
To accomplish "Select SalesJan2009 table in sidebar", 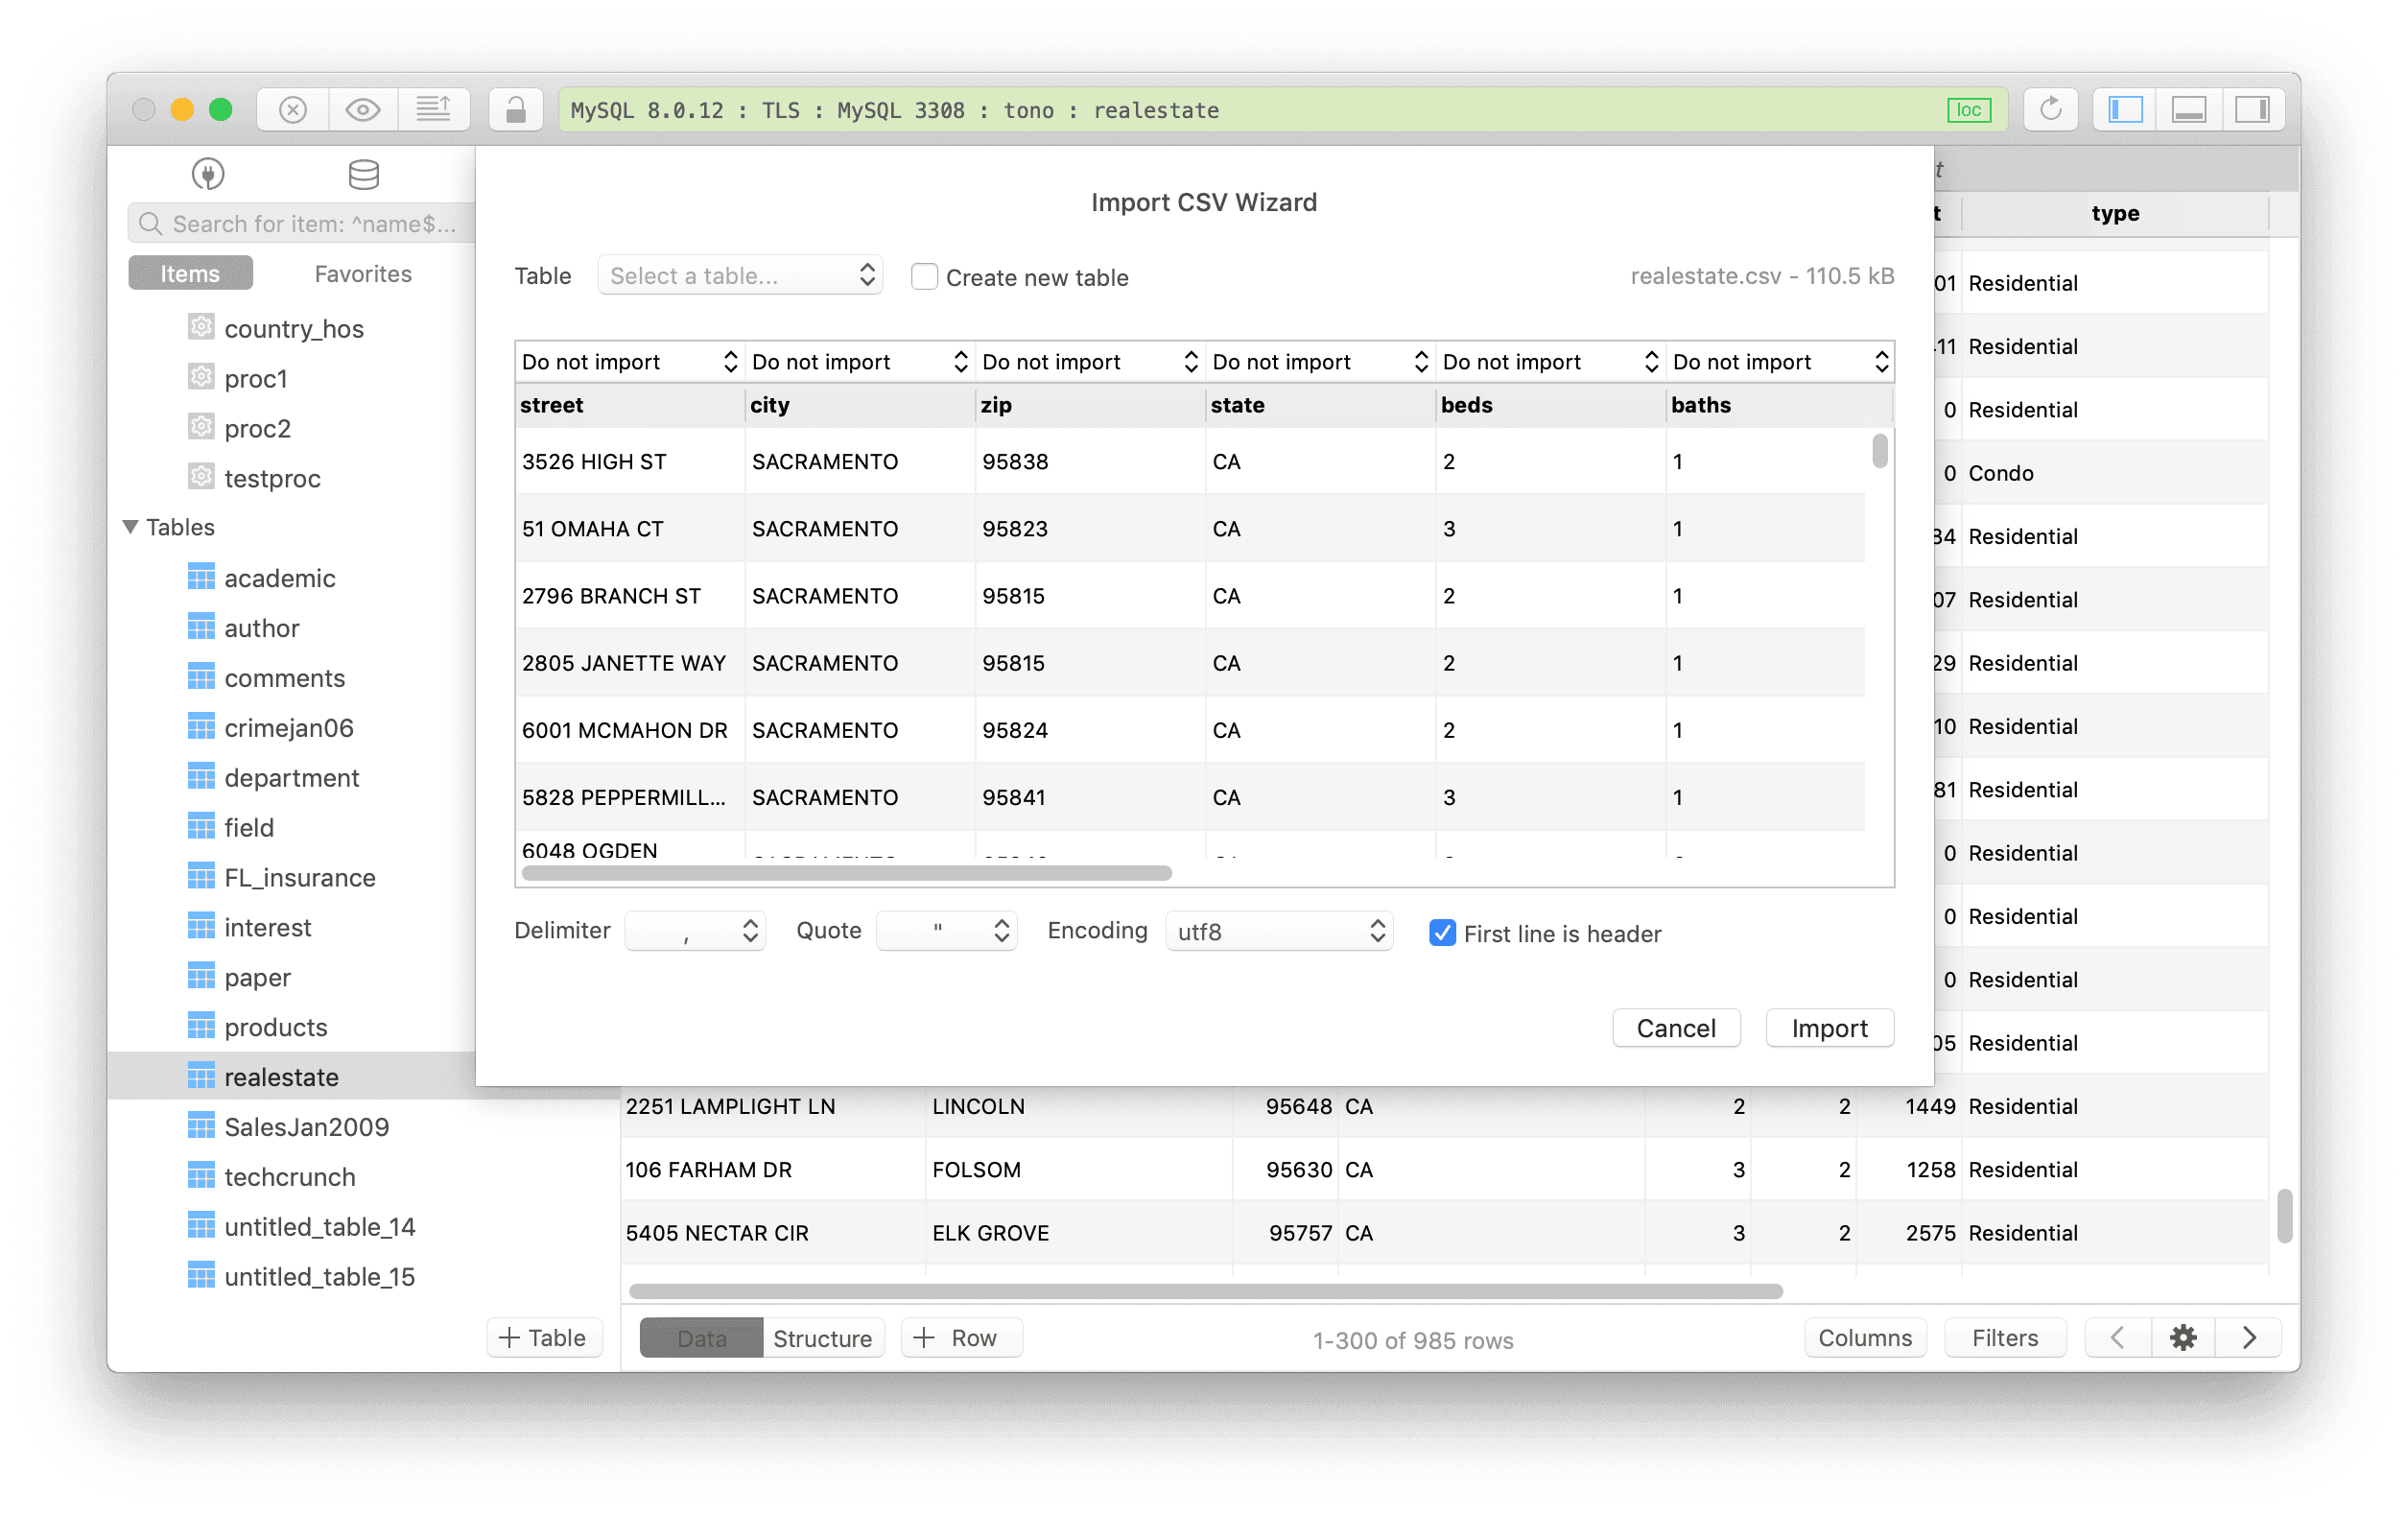I will [x=306, y=1126].
